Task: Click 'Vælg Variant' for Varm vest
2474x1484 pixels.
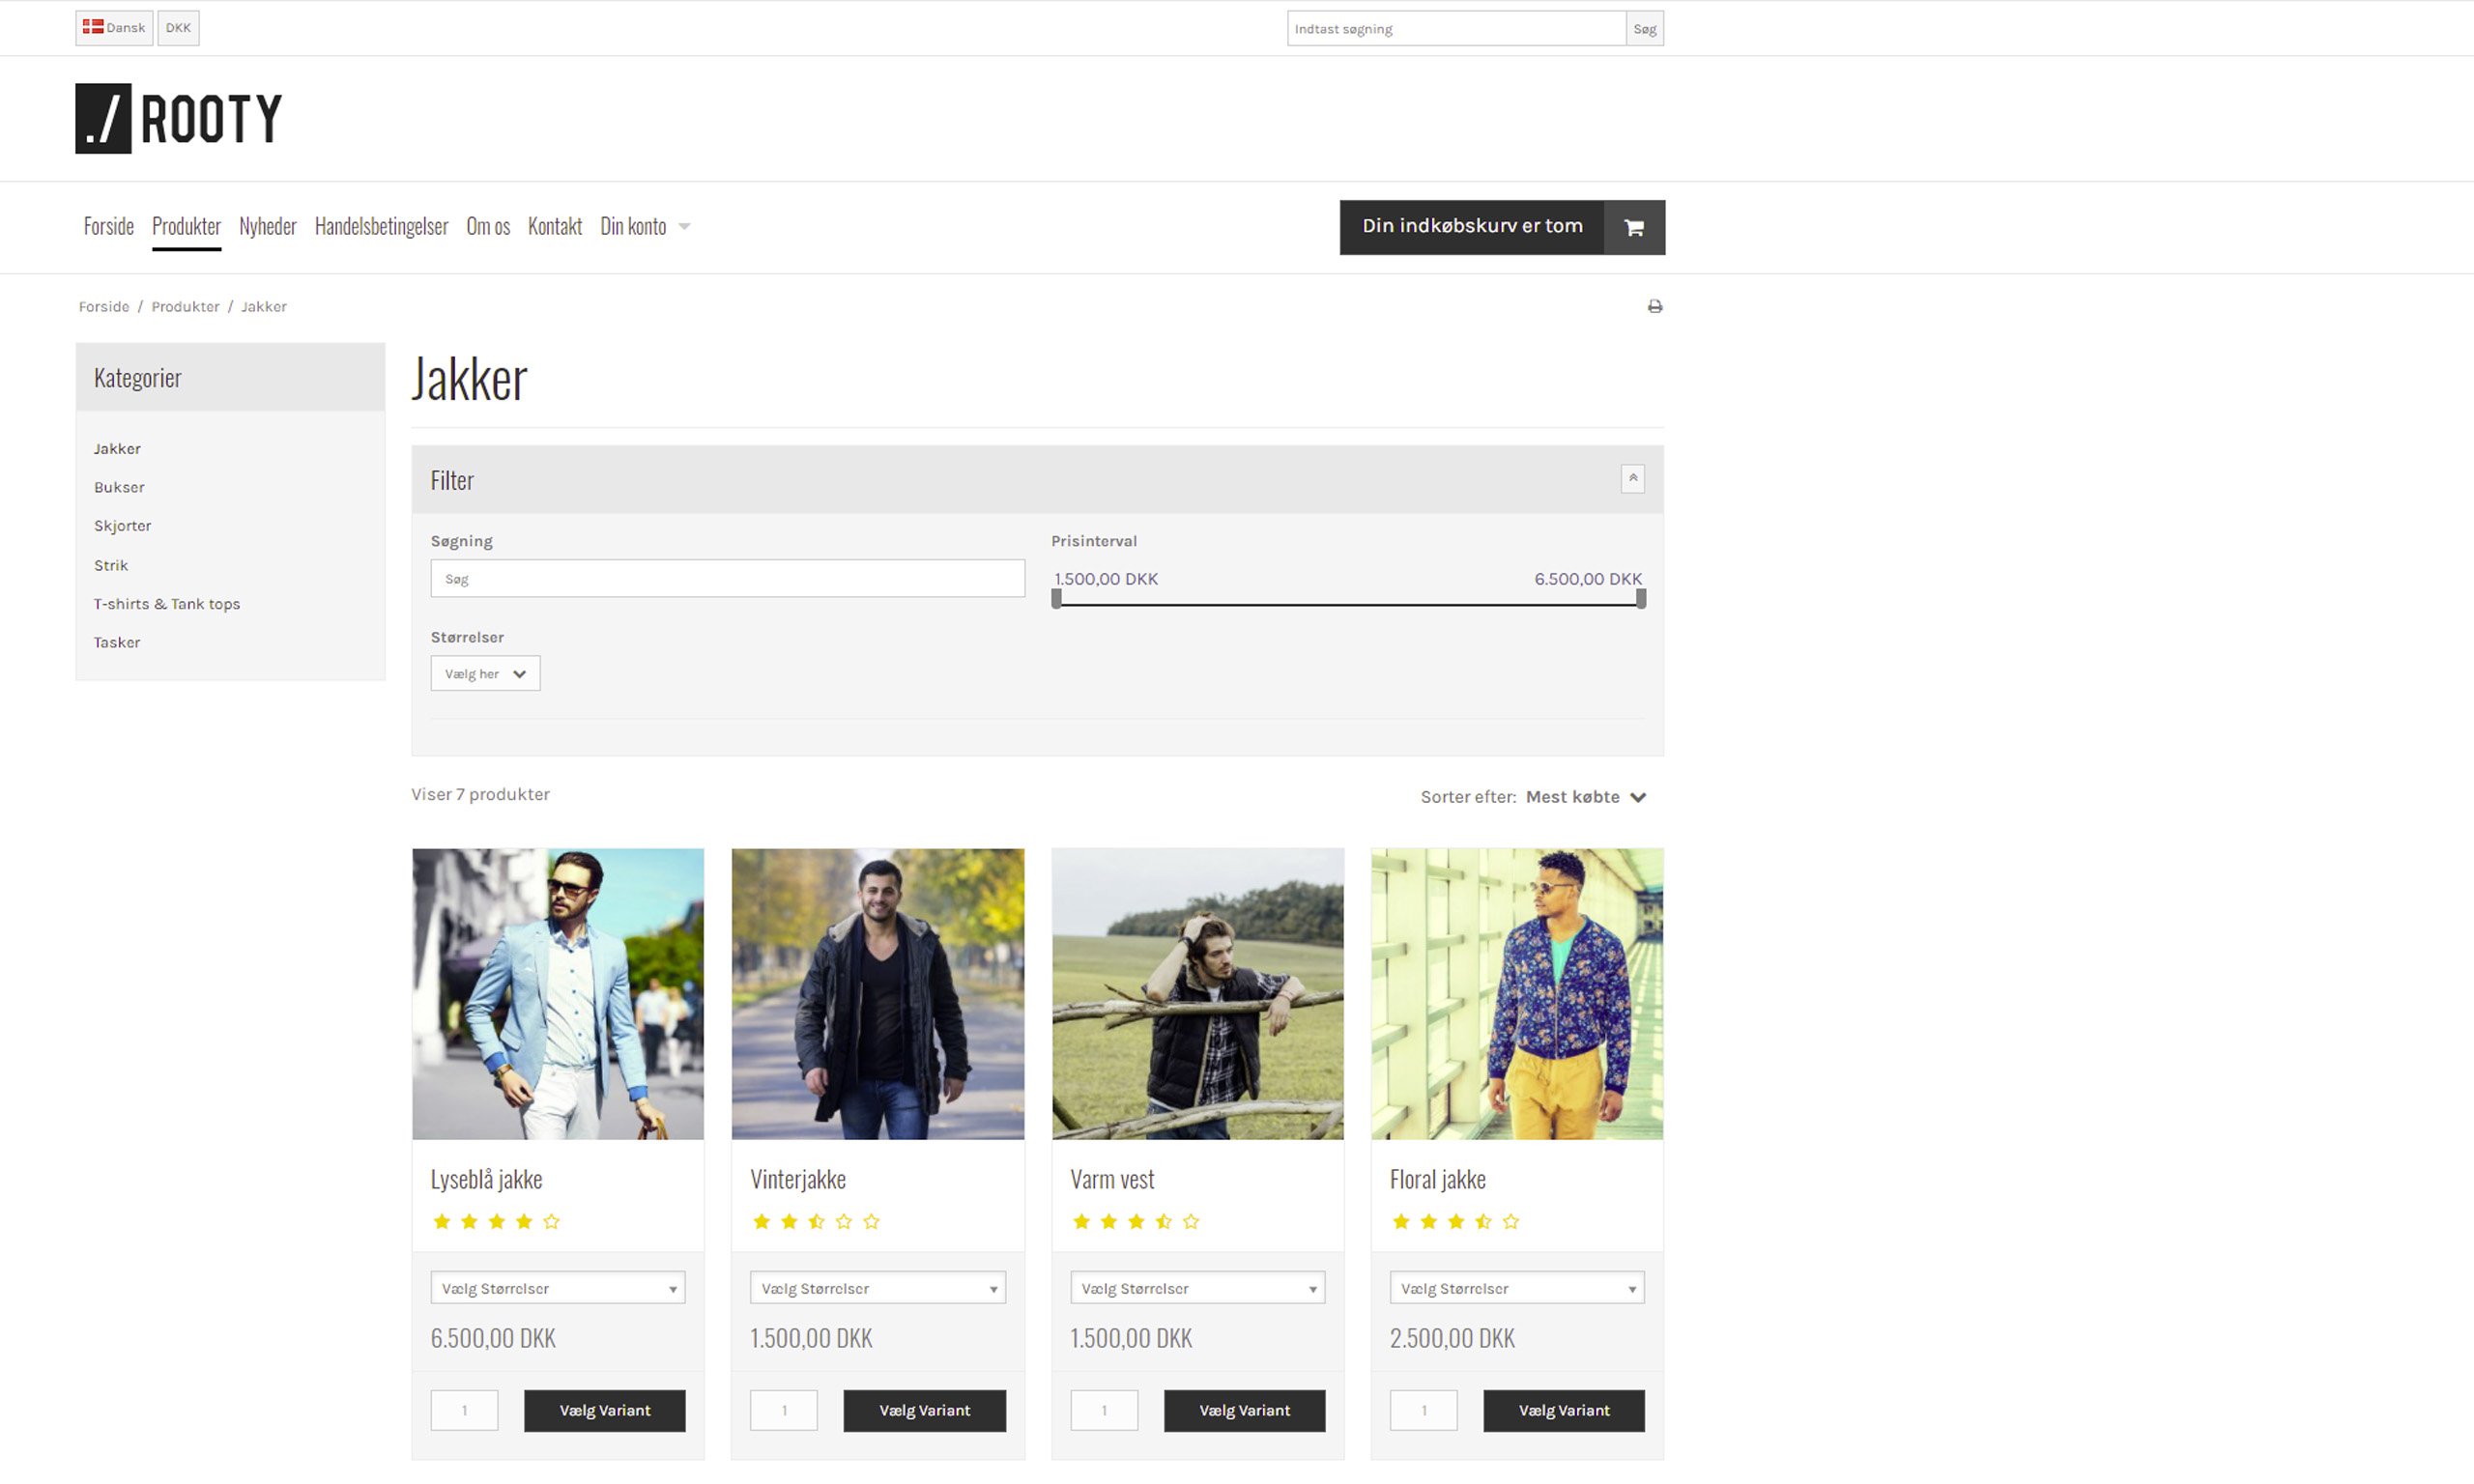Action: [1244, 1410]
